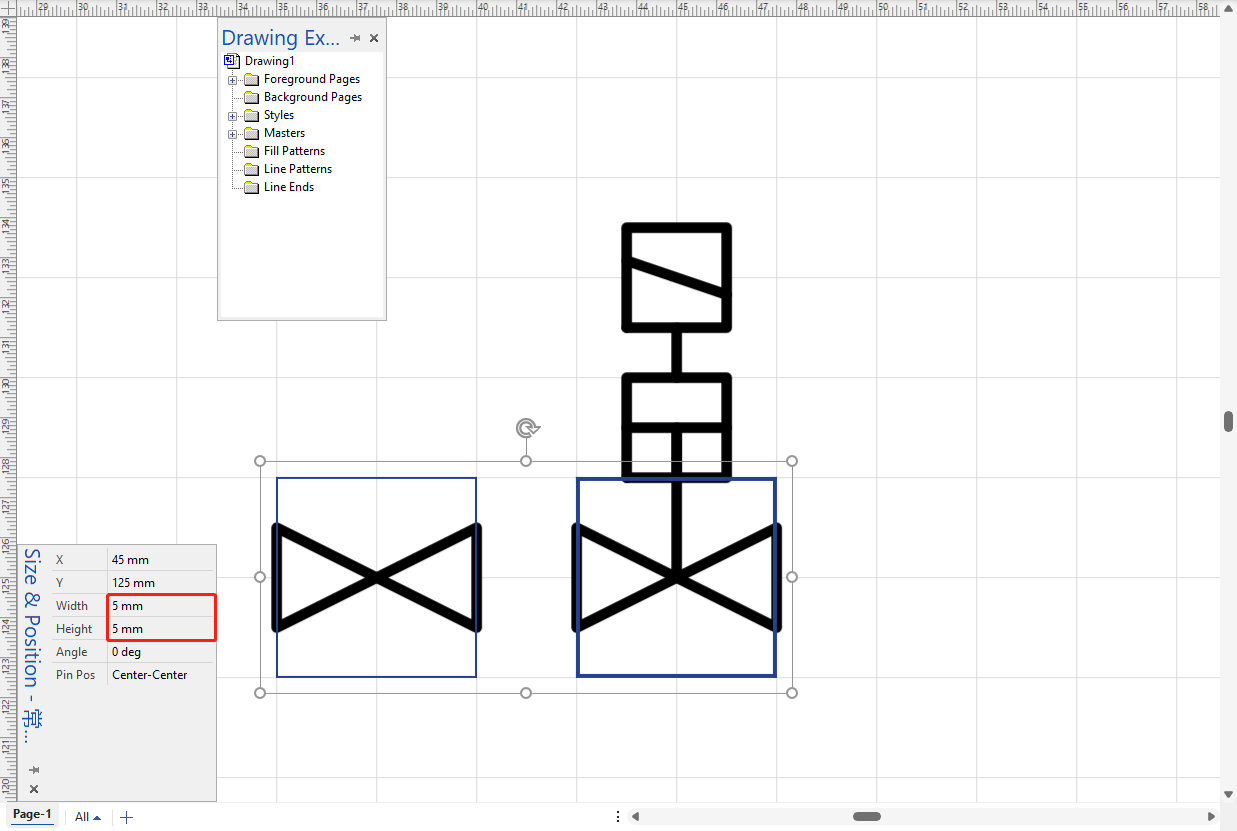
Task: Close the Drawing Explorer window
Action: click(x=374, y=38)
